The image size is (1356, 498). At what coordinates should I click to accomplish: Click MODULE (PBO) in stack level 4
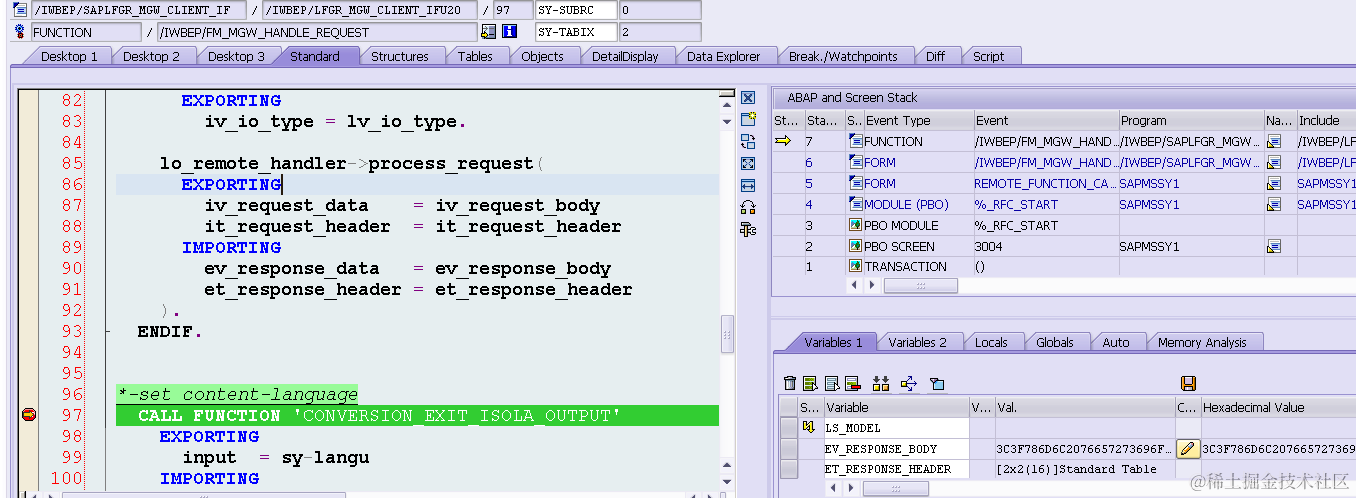point(906,205)
